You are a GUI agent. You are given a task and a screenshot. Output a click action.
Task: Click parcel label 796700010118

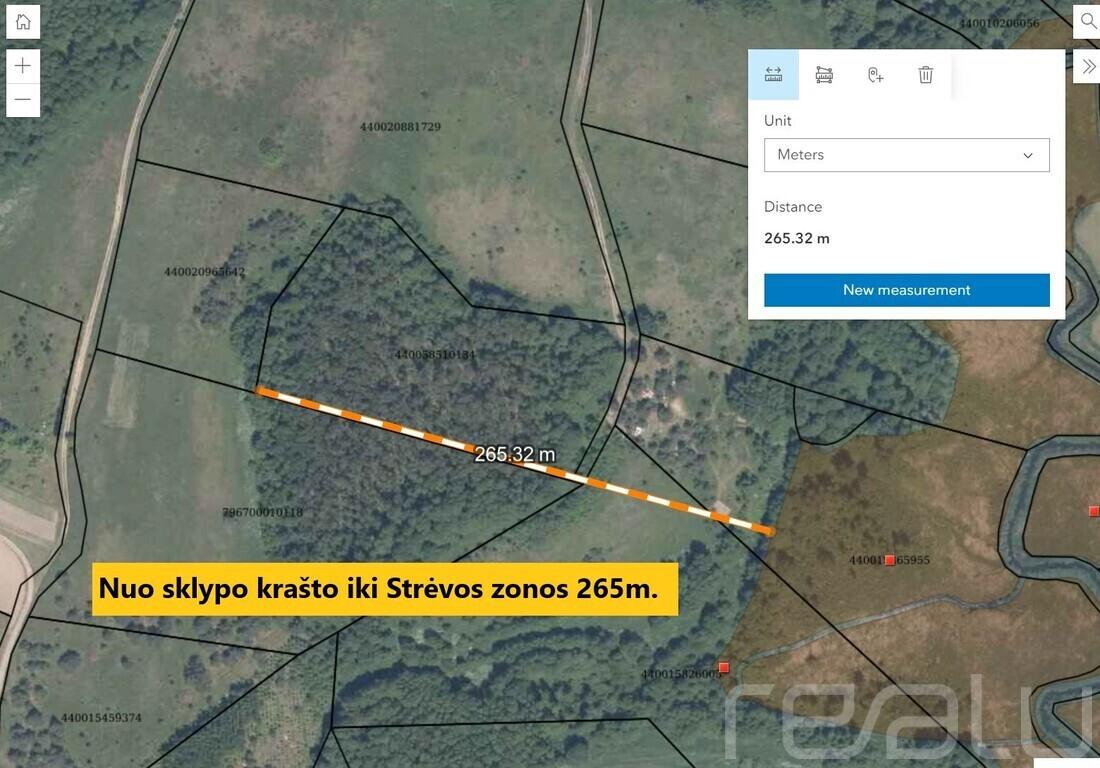tap(262, 512)
